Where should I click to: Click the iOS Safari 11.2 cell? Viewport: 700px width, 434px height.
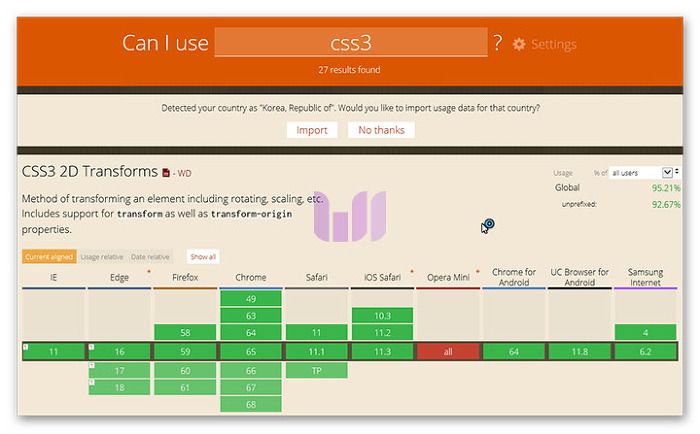pos(382,333)
